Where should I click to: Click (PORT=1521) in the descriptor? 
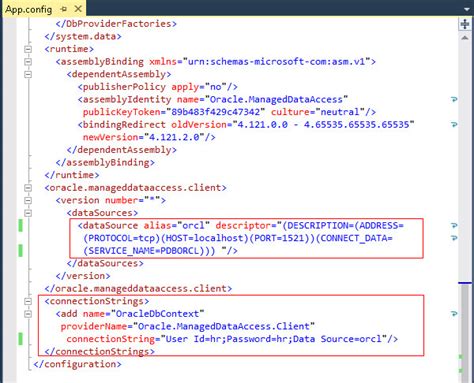click(x=279, y=238)
